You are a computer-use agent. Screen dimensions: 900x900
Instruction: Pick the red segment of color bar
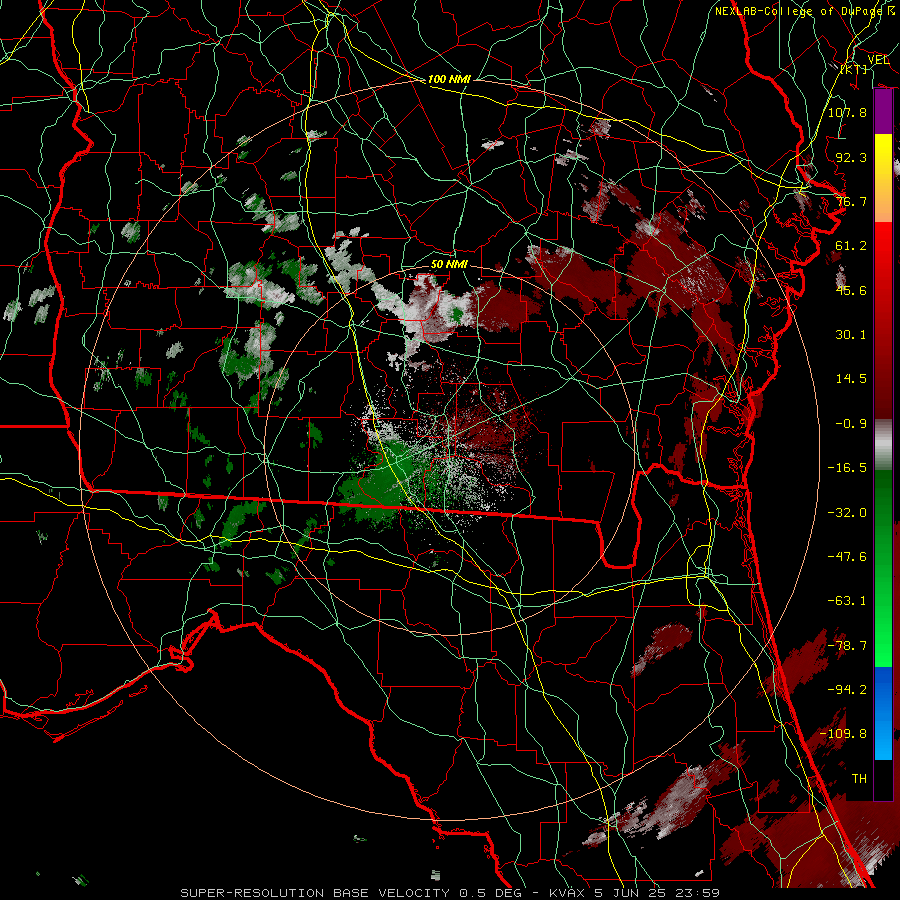point(883,320)
